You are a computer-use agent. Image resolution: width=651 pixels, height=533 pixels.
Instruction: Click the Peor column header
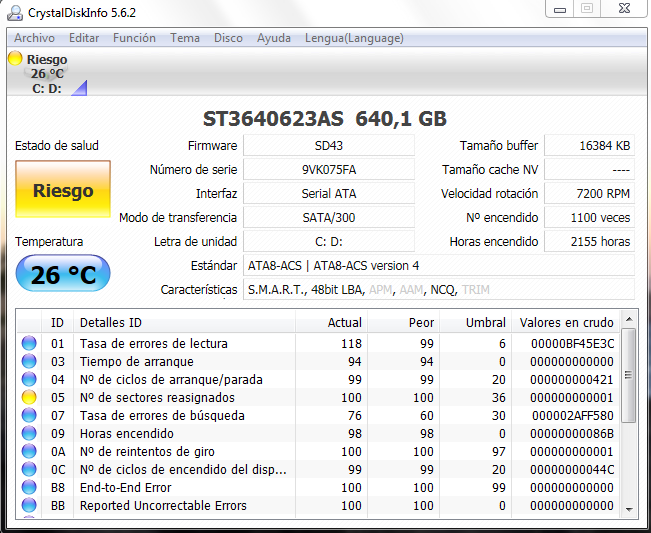[x=403, y=322]
